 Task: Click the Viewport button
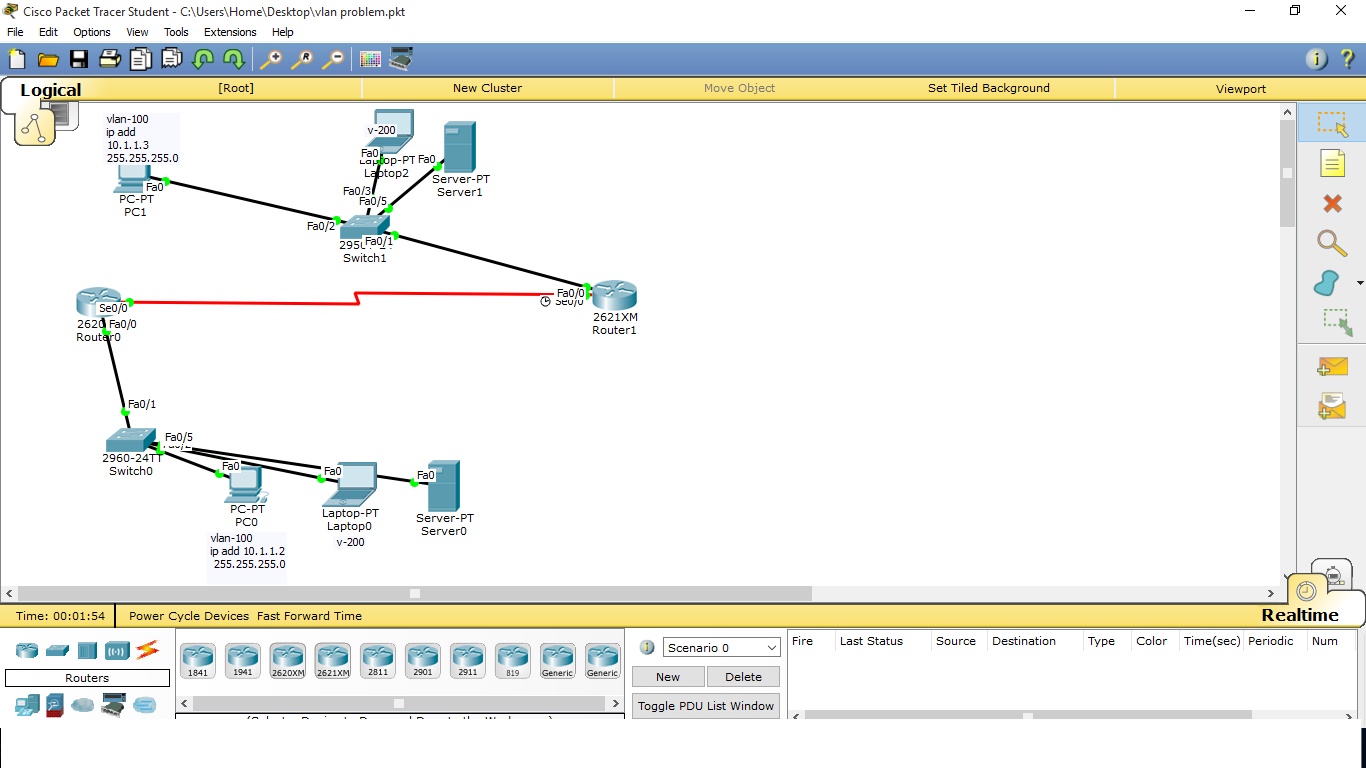point(1241,88)
